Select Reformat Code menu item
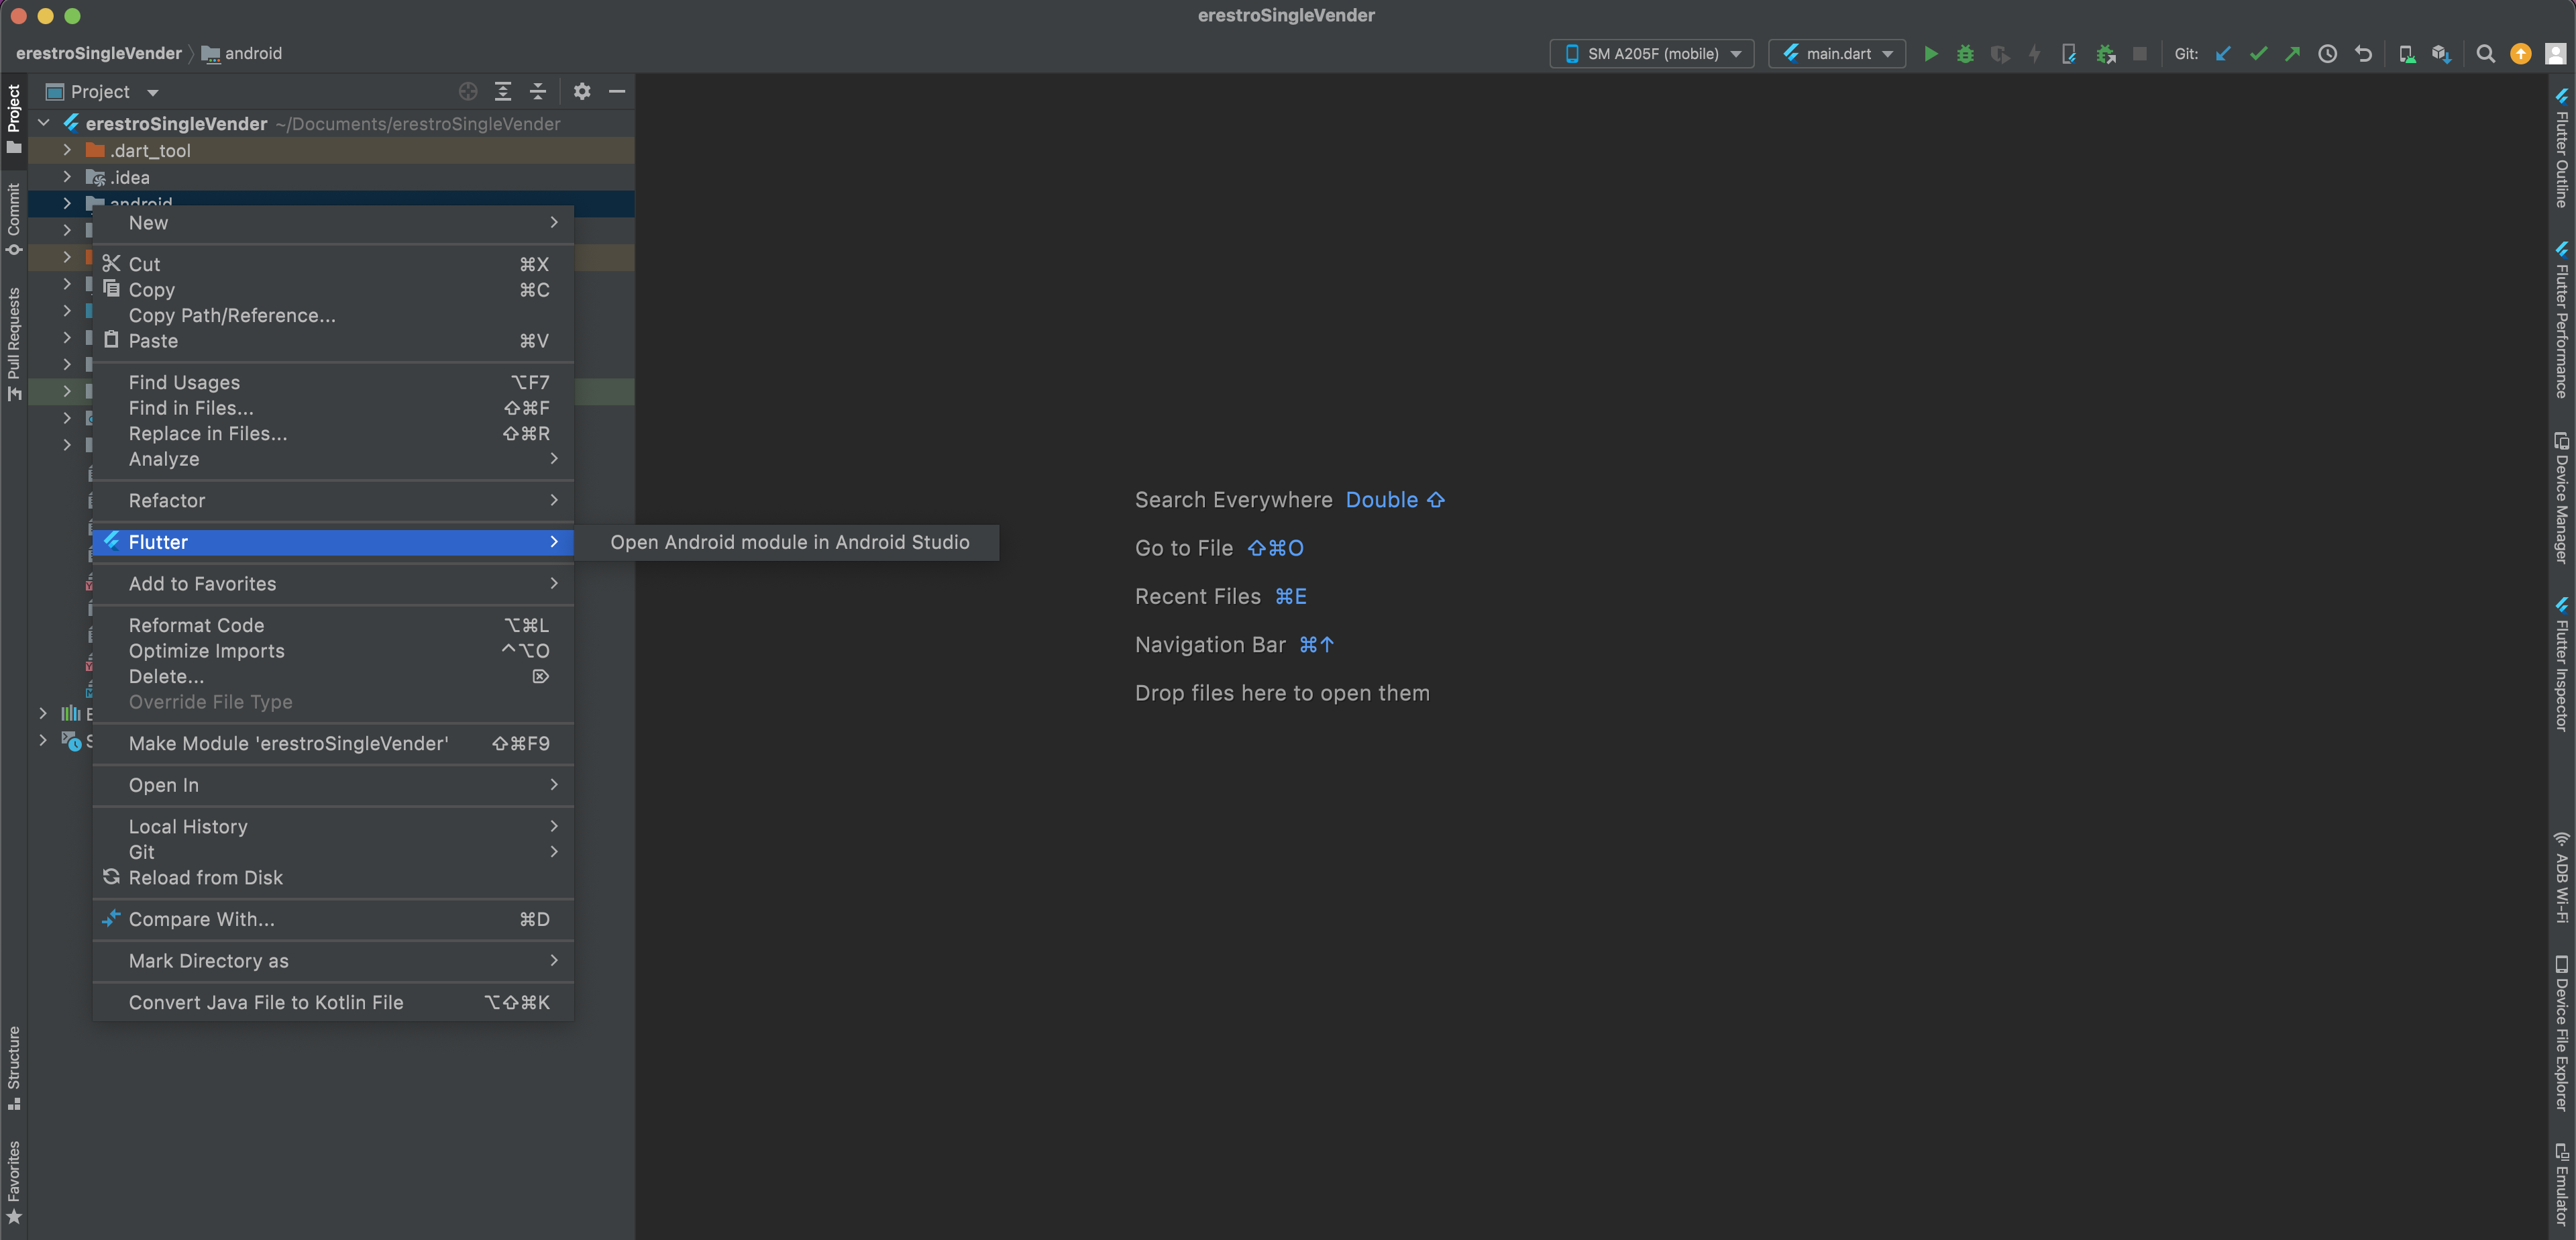The height and width of the screenshot is (1240, 2576). (x=333, y=625)
